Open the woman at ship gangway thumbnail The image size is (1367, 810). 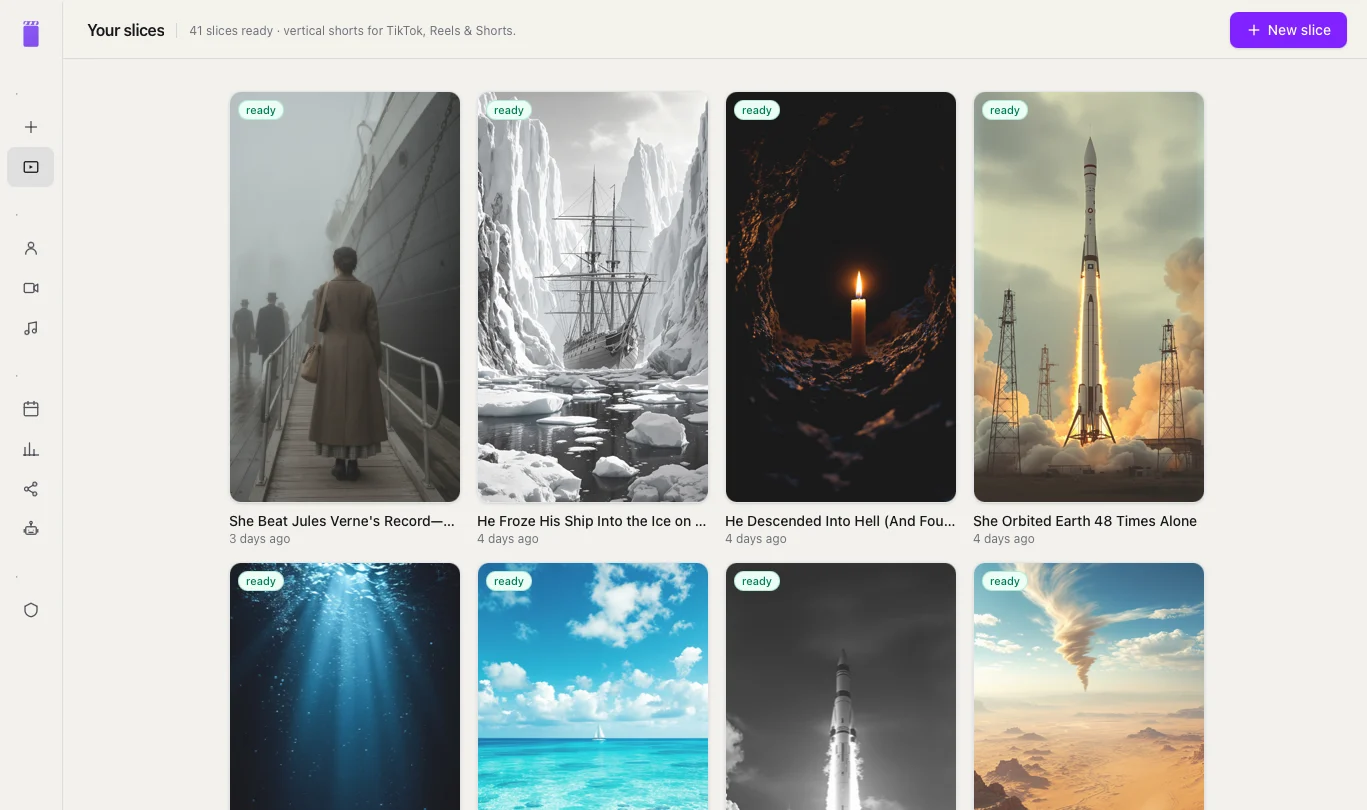click(345, 297)
